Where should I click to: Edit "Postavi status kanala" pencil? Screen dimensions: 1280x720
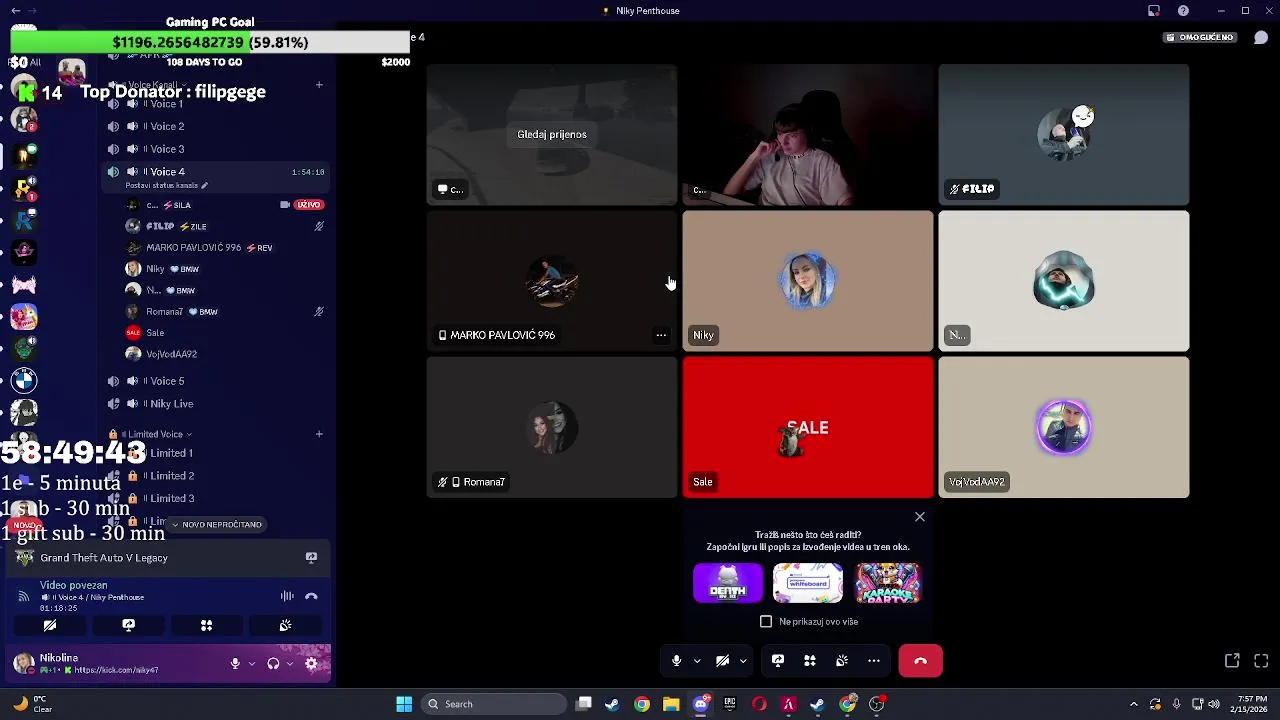[204, 186]
